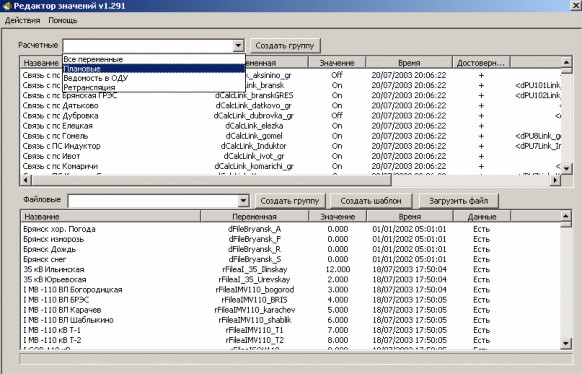Click the 8.000 value for rFileaIMV110_T2
The height and width of the screenshot is (374, 582).
(338, 340)
